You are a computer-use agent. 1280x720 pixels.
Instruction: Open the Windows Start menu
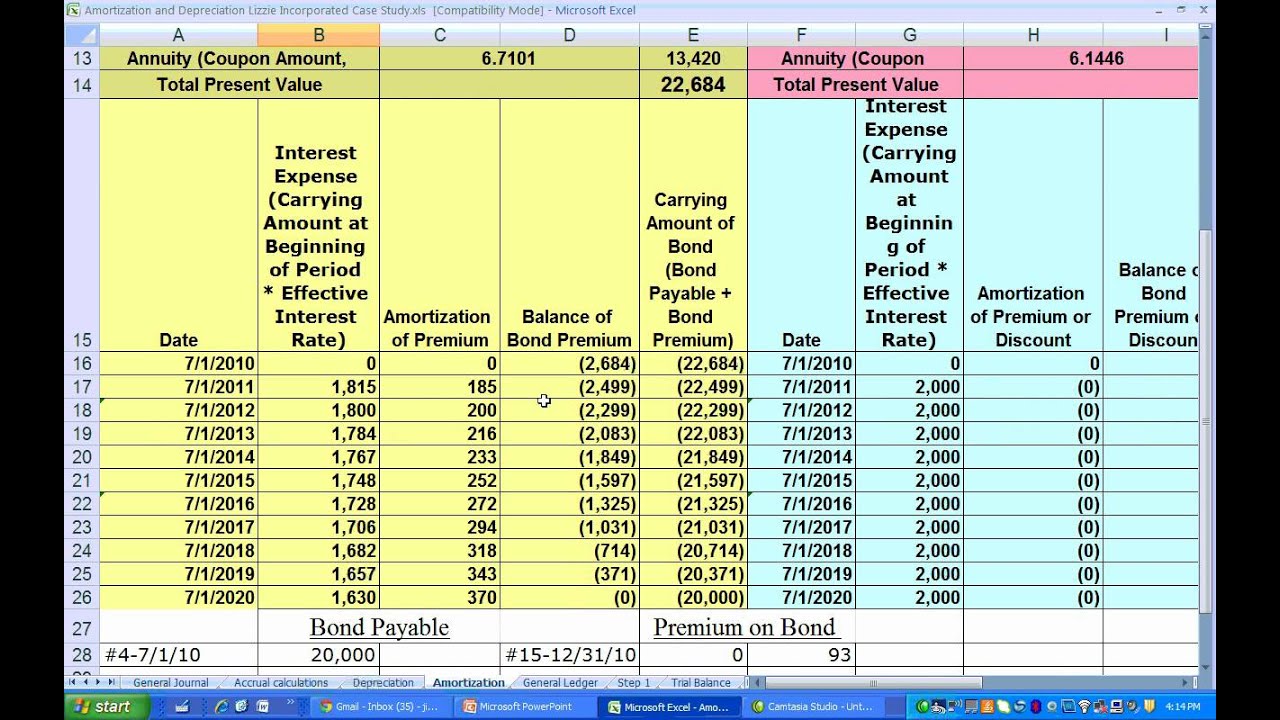point(102,706)
